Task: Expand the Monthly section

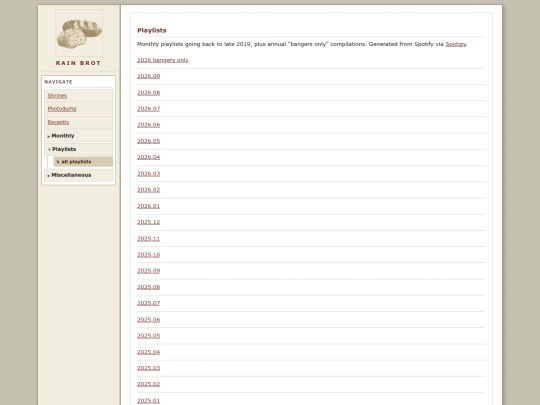Action: tap(79, 136)
